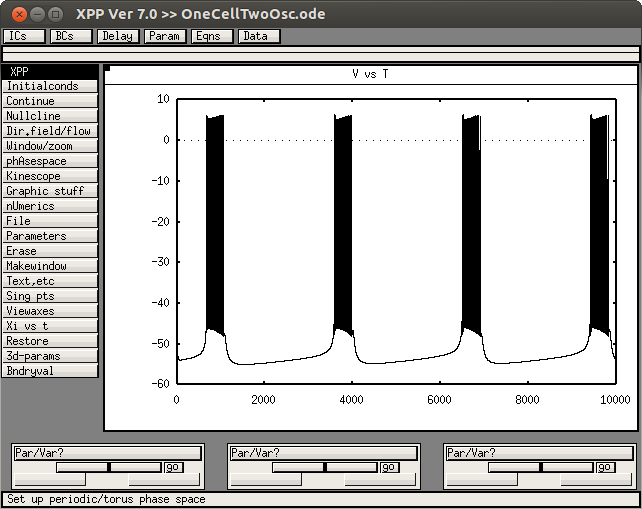
Task: Click third slider panel's lower-left value box
Action: [x=482, y=480]
